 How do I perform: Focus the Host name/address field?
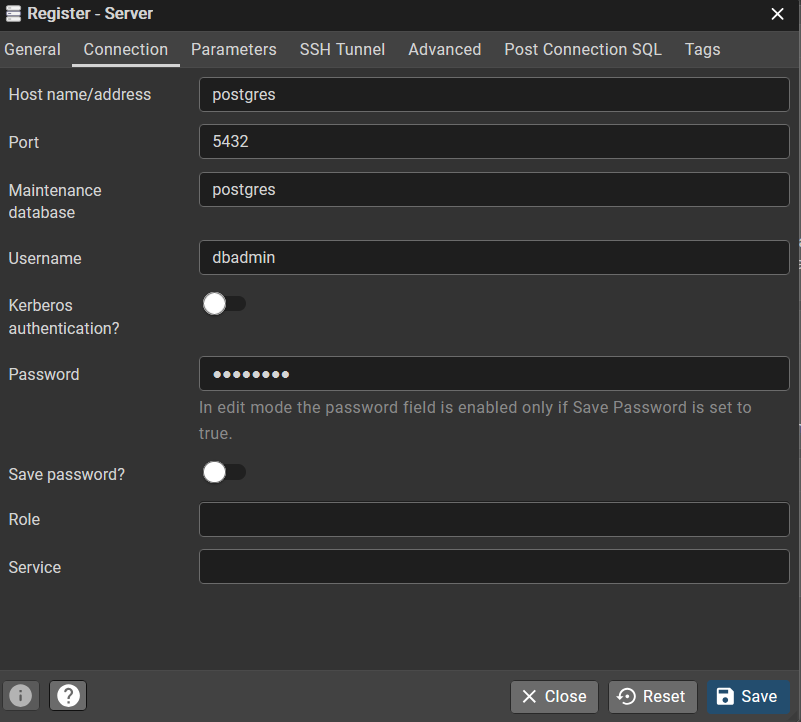tap(494, 95)
